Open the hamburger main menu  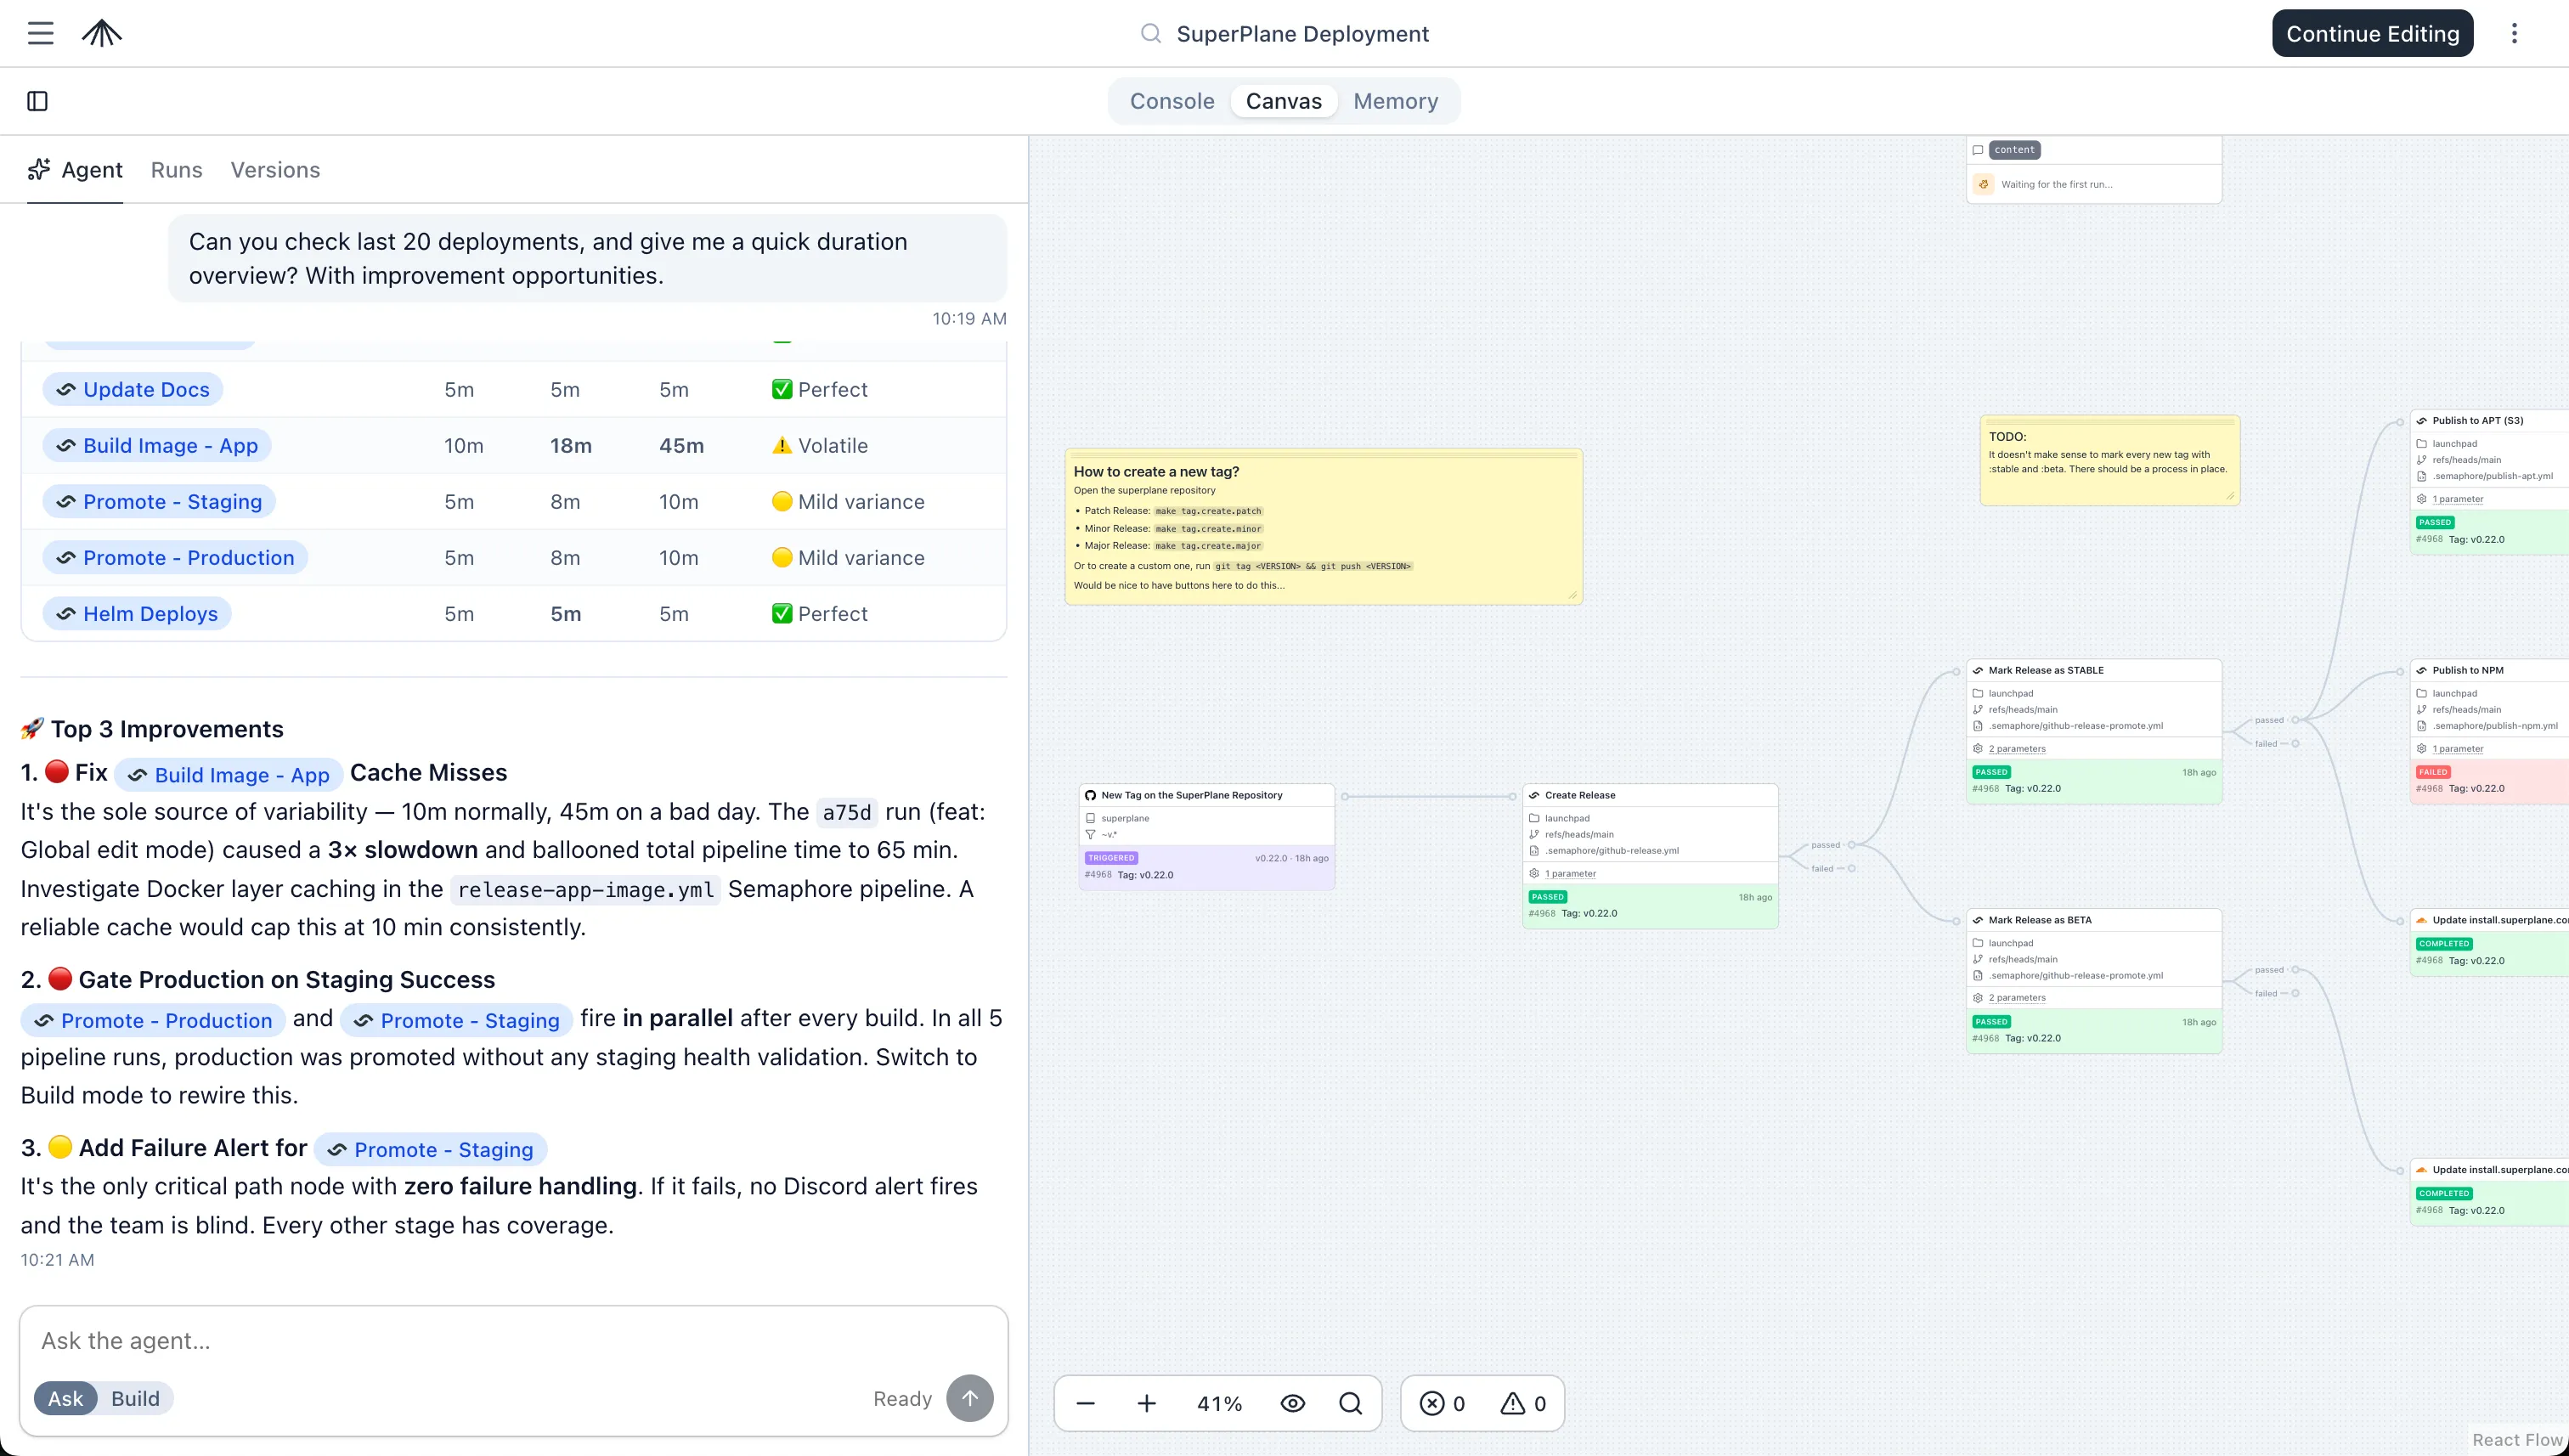[x=40, y=33]
